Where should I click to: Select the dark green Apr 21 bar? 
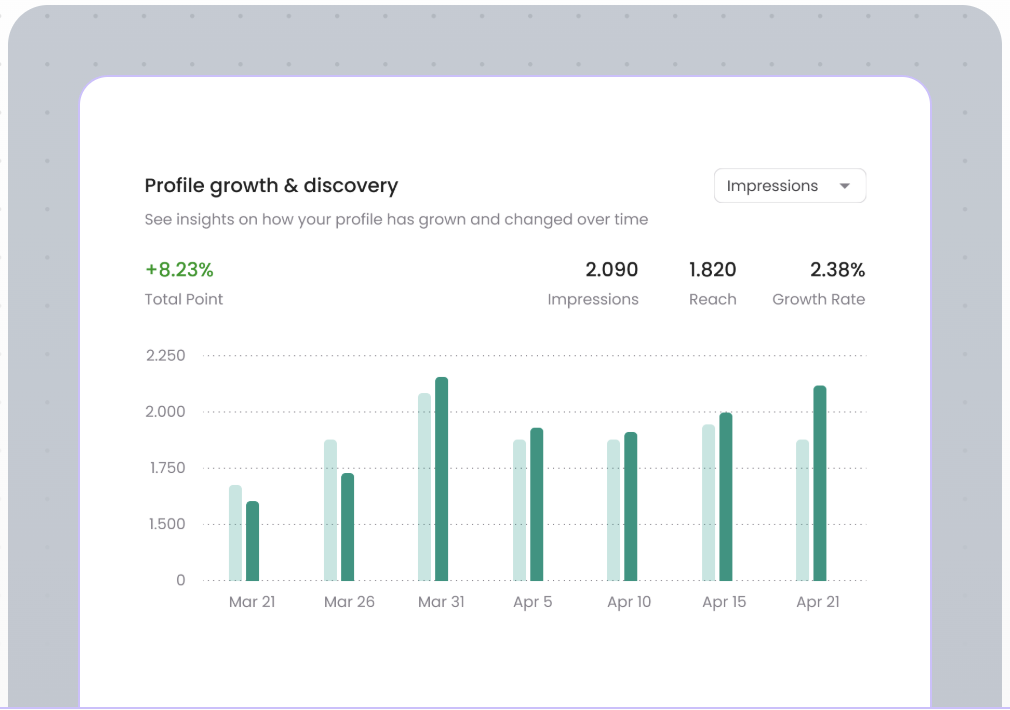click(x=820, y=483)
